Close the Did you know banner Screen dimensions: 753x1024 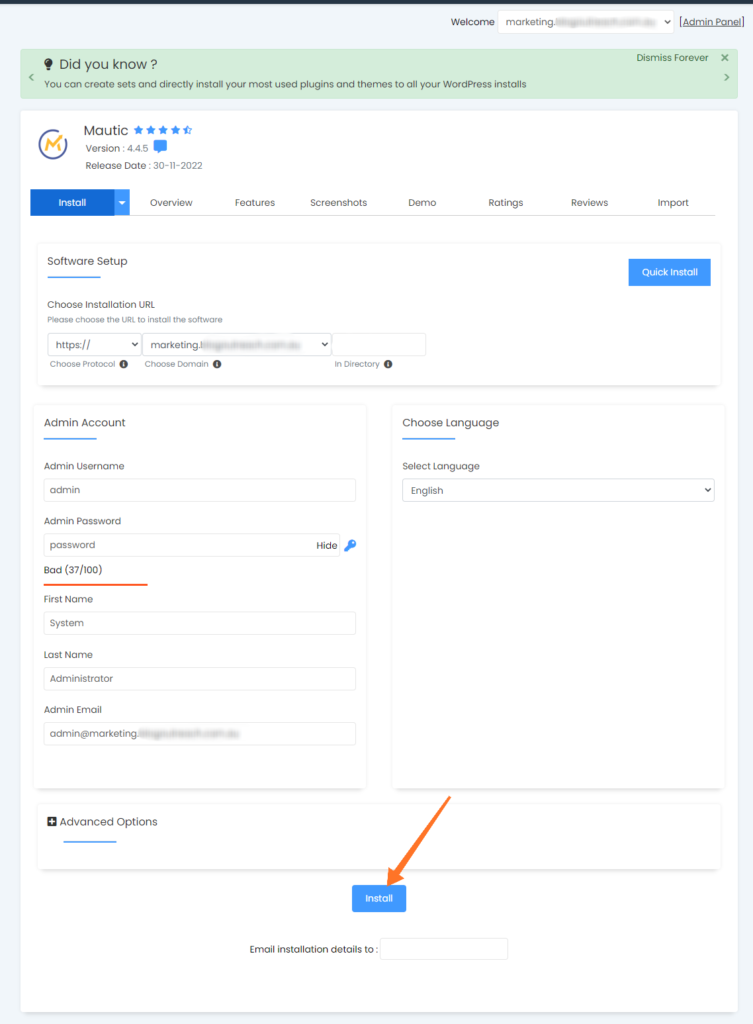click(x=725, y=57)
